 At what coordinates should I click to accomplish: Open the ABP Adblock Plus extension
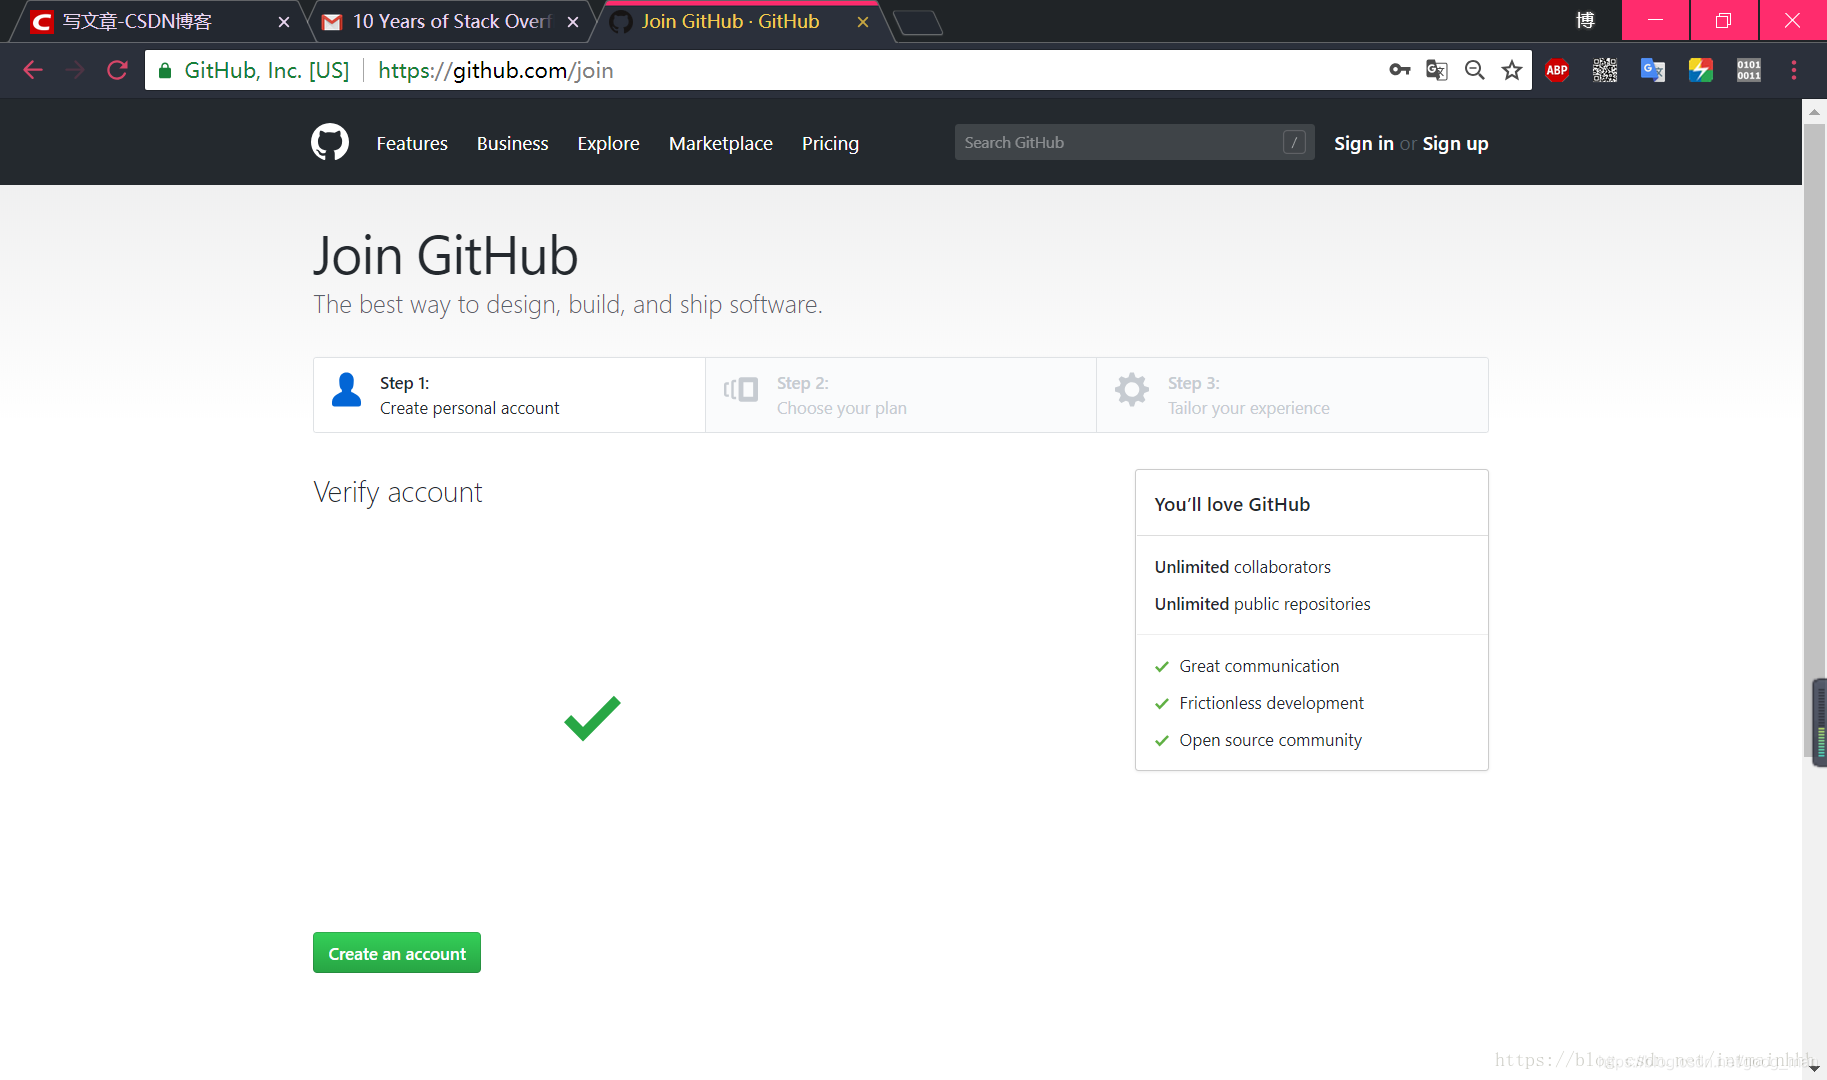[1557, 70]
